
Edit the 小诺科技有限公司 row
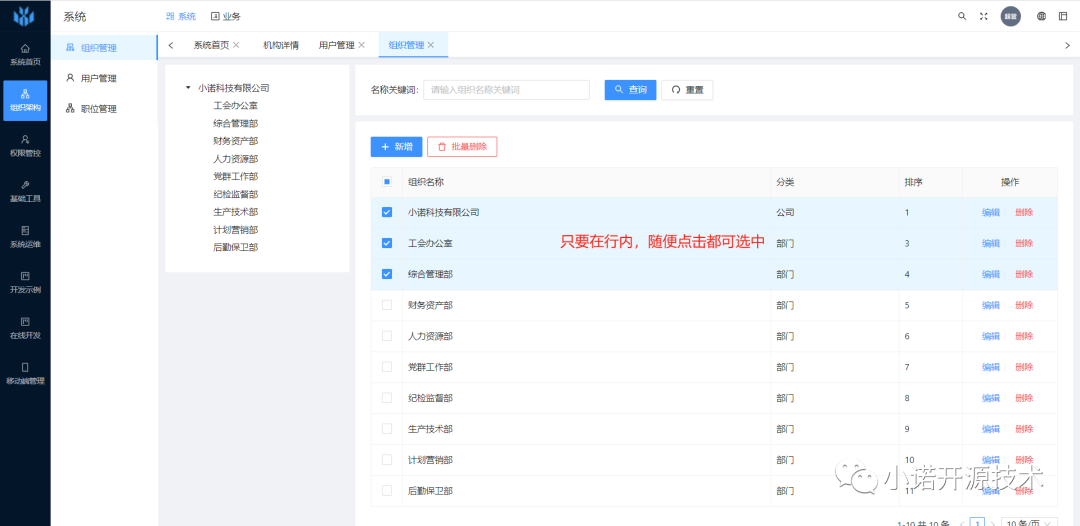click(990, 212)
